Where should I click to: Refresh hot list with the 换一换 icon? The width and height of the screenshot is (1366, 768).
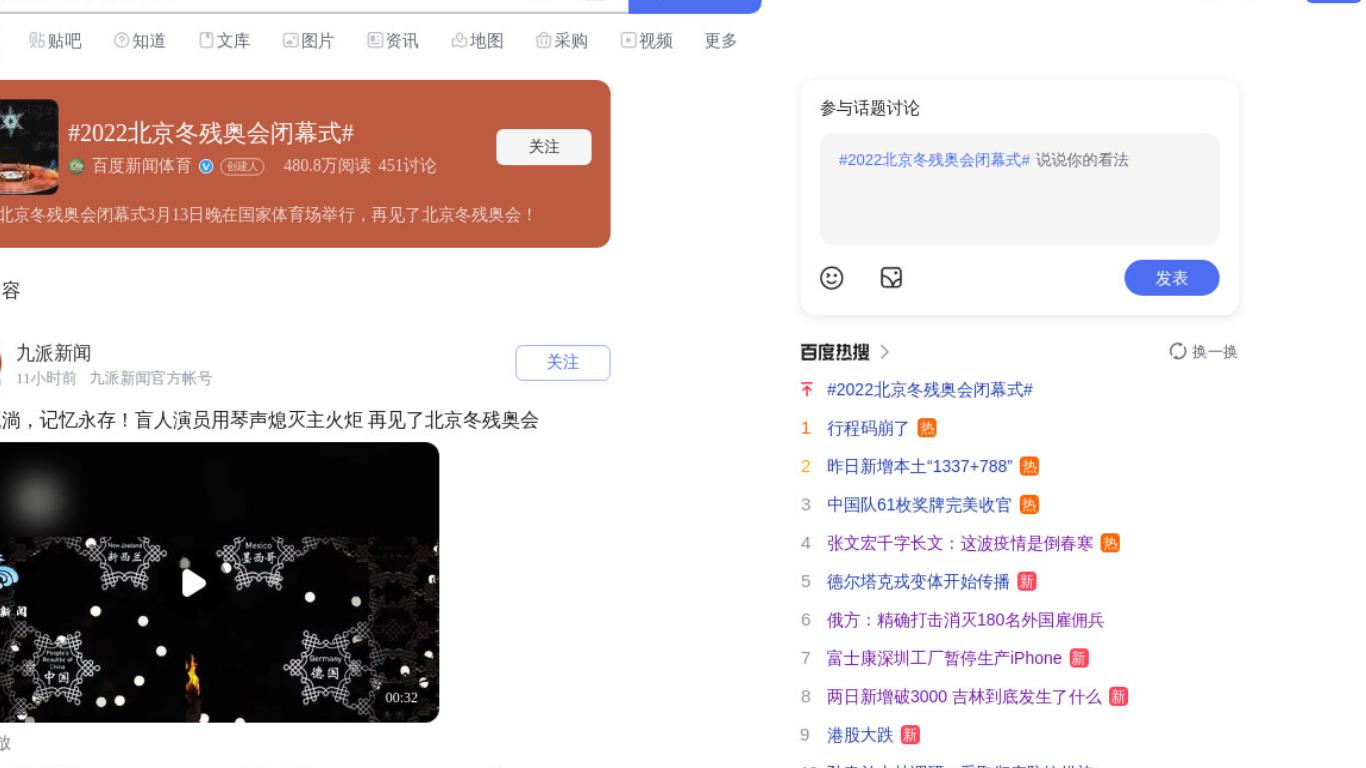(1178, 351)
